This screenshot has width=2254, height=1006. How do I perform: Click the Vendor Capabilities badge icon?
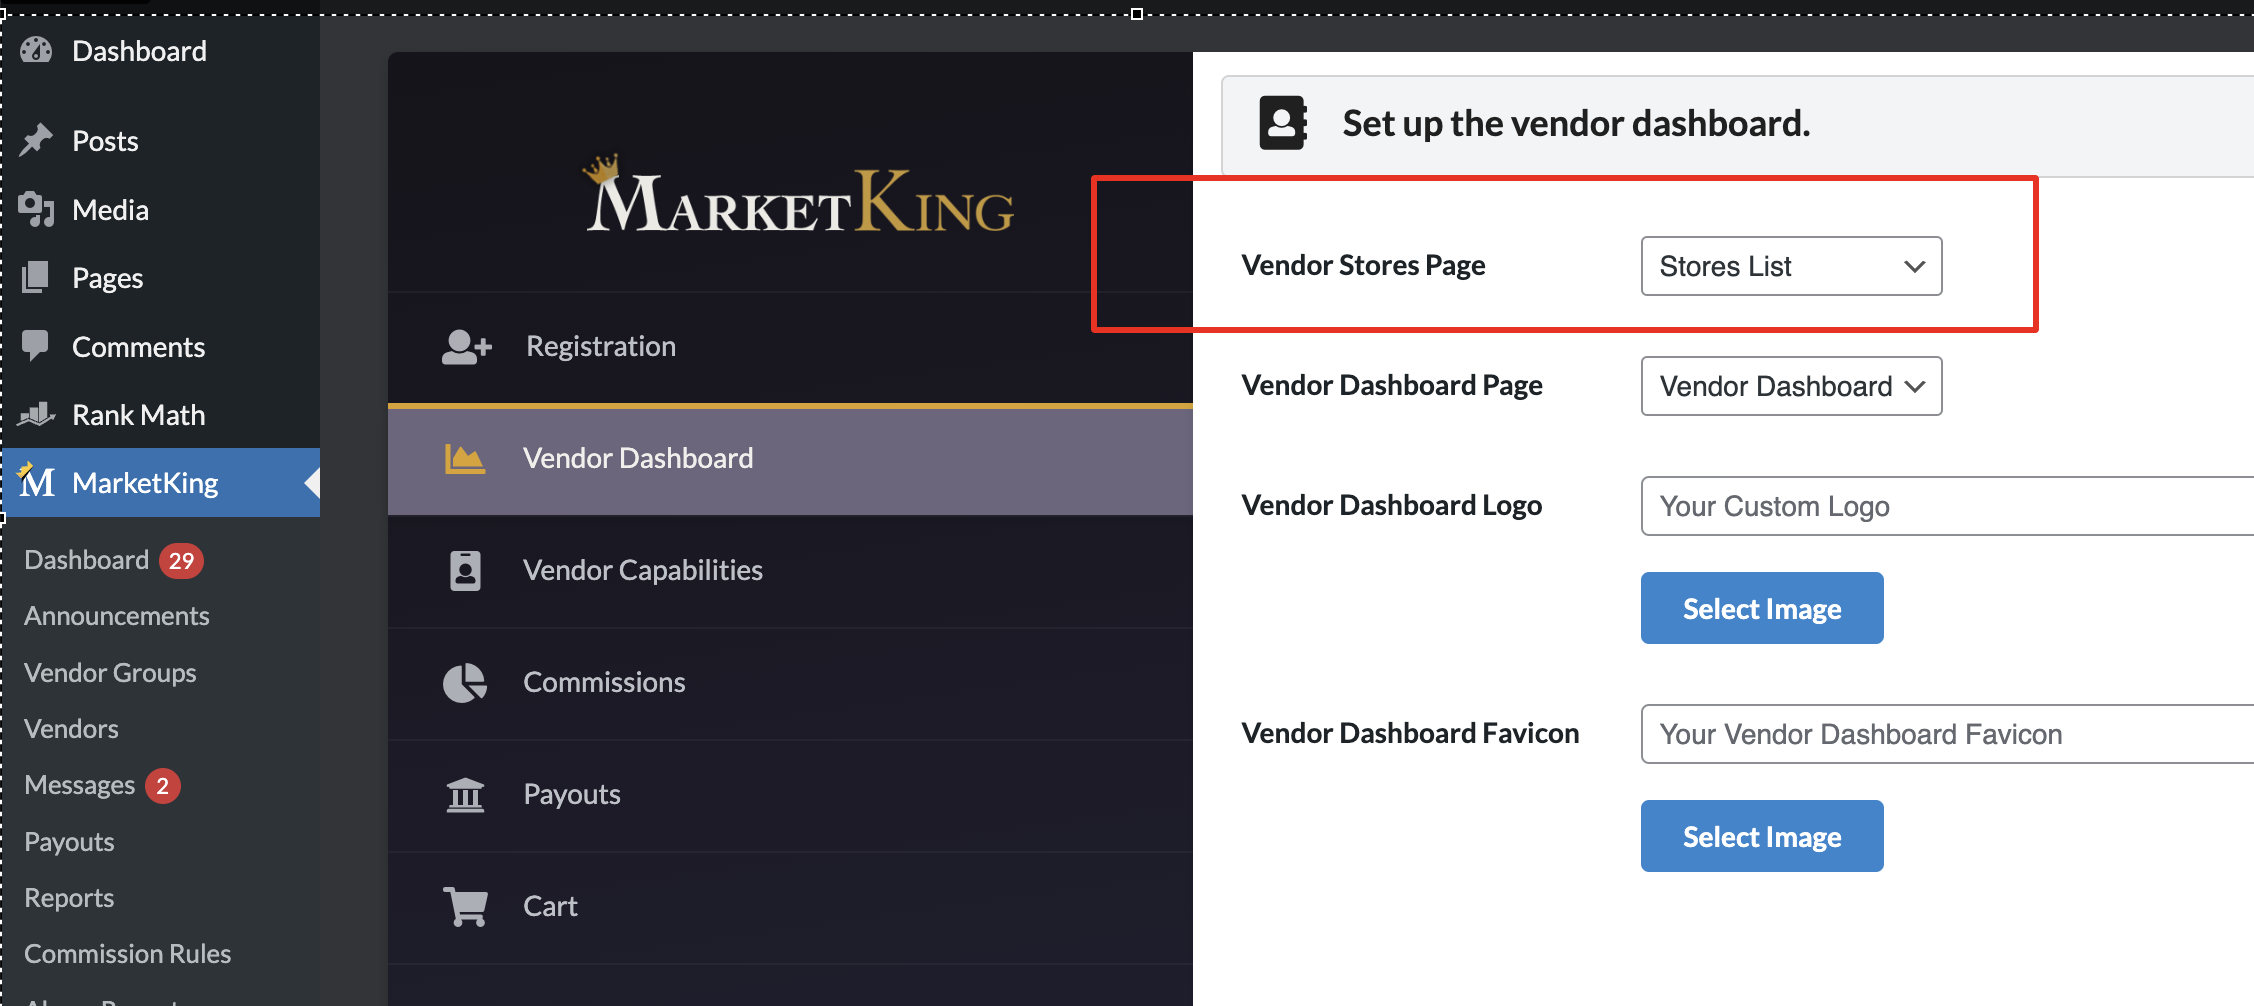[x=465, y=571]
